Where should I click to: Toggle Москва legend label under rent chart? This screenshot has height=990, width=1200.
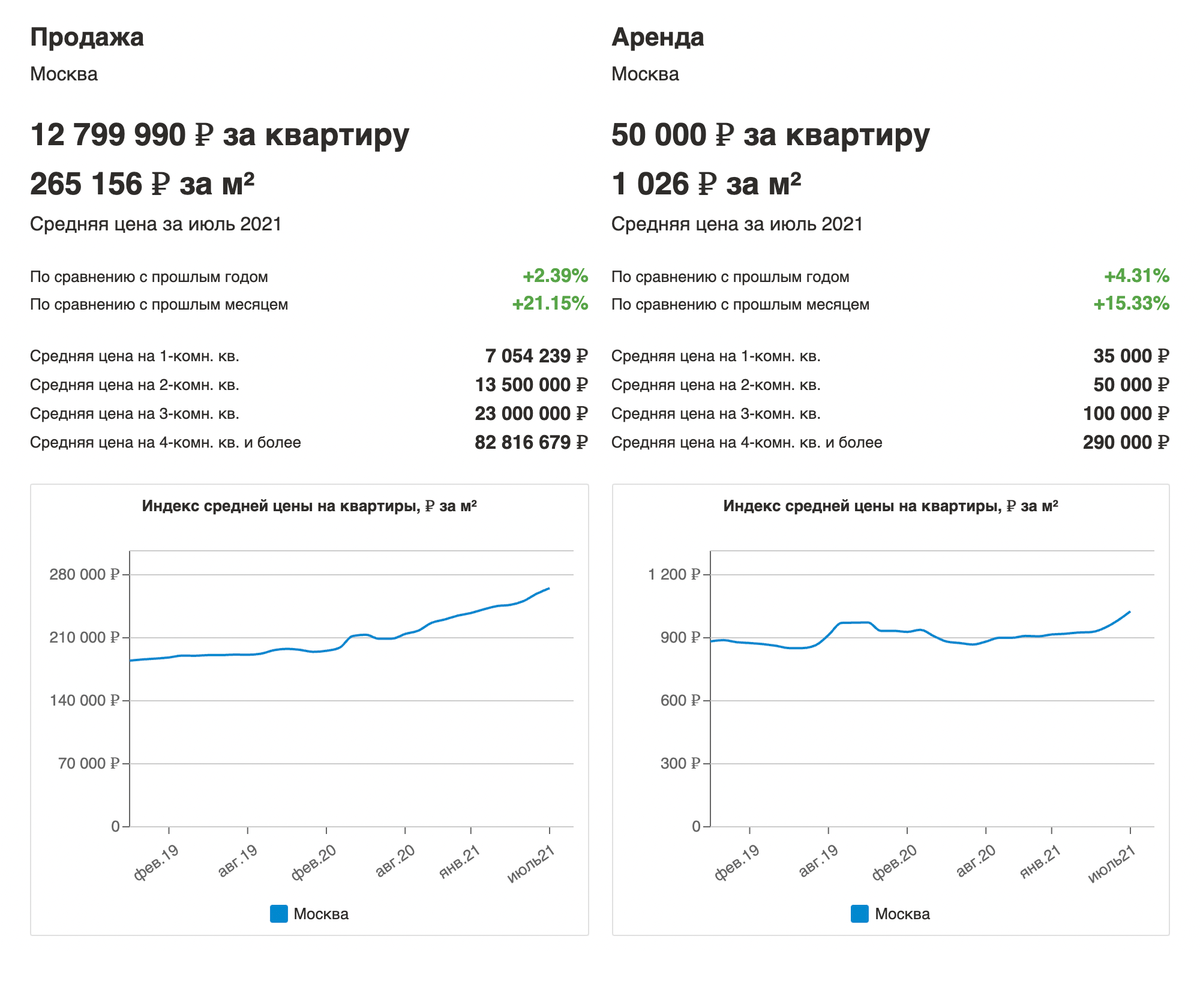[902, 914]
